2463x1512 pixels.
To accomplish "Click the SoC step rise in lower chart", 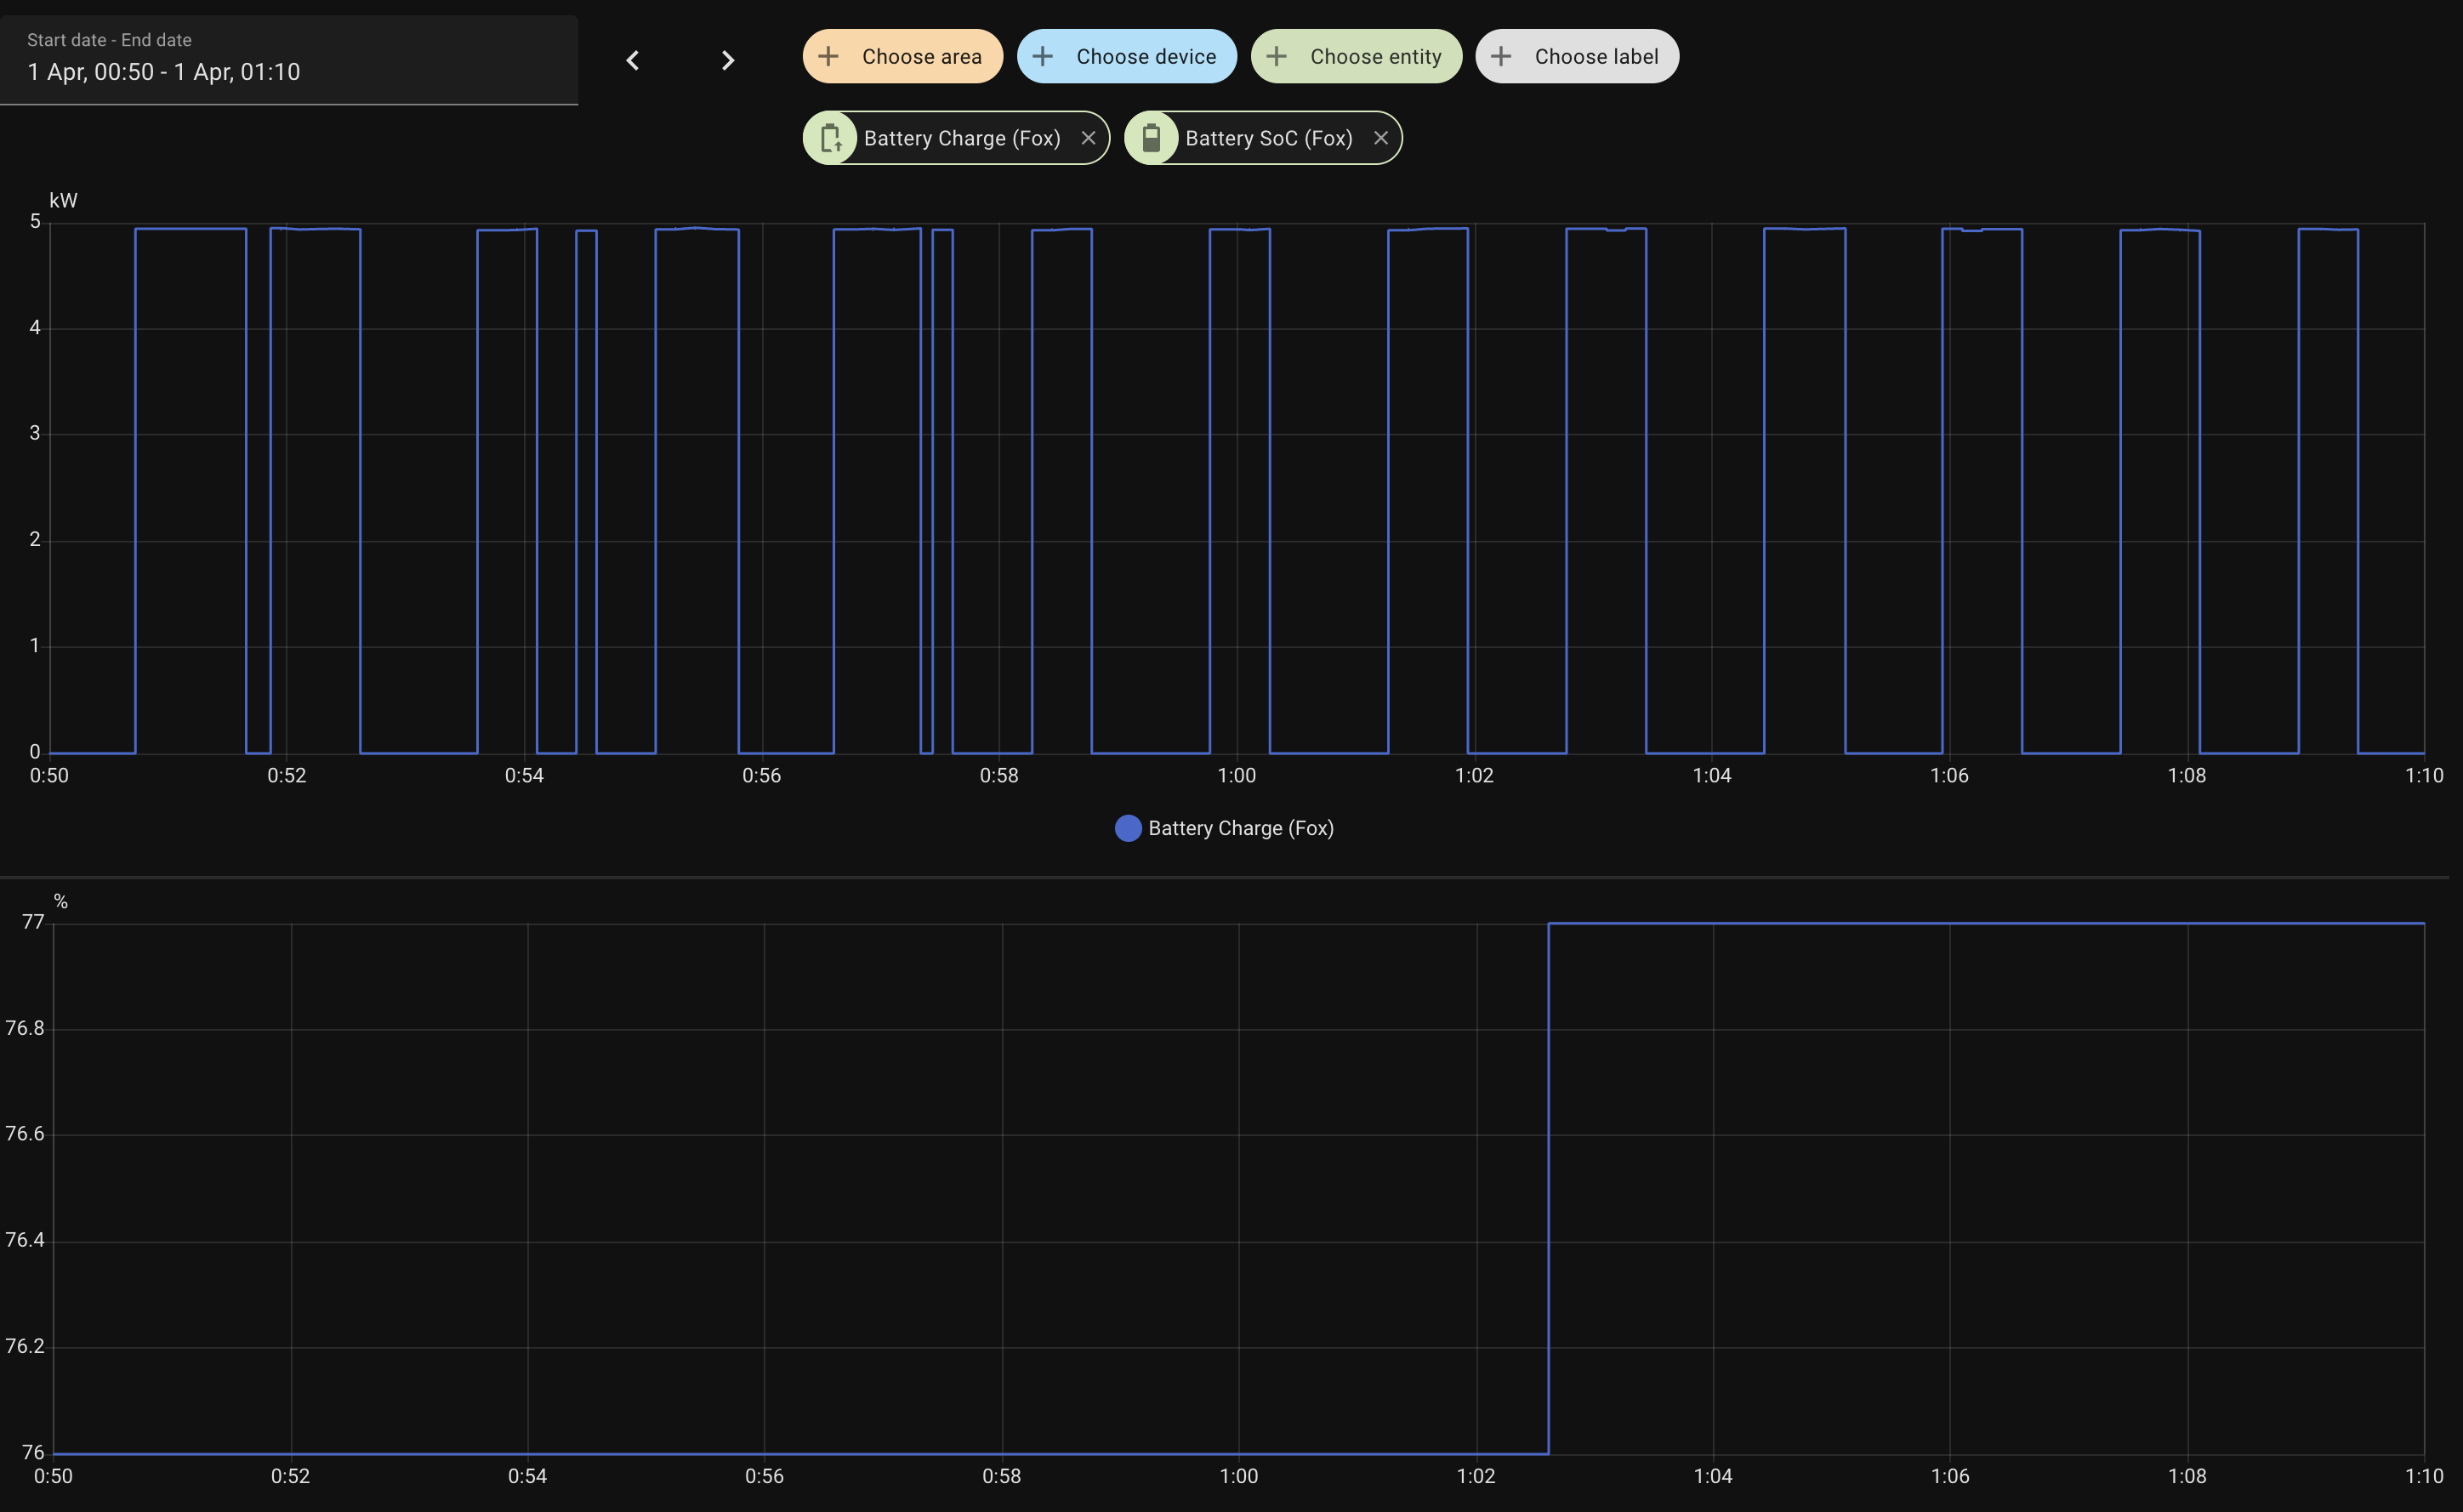I will point(1548,1188).
